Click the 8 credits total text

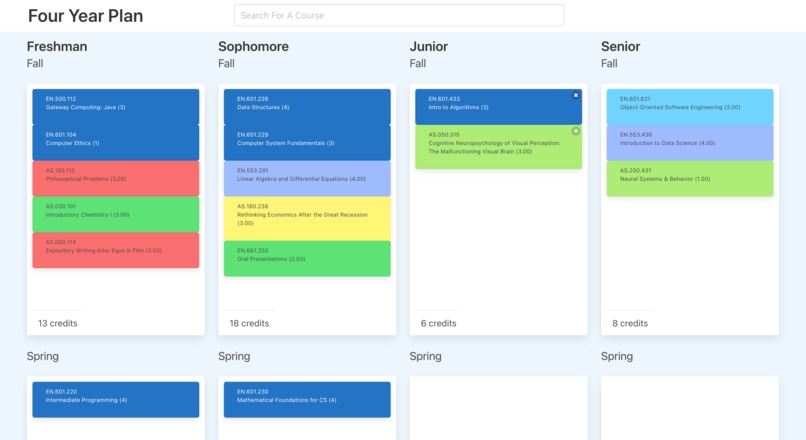(630, 323)
